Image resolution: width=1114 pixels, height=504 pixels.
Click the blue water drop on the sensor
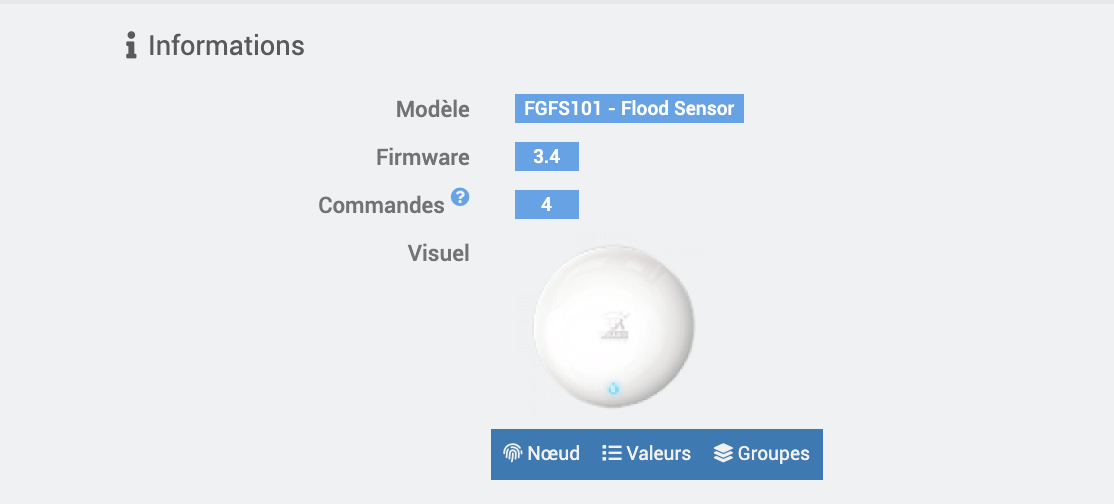613,387
